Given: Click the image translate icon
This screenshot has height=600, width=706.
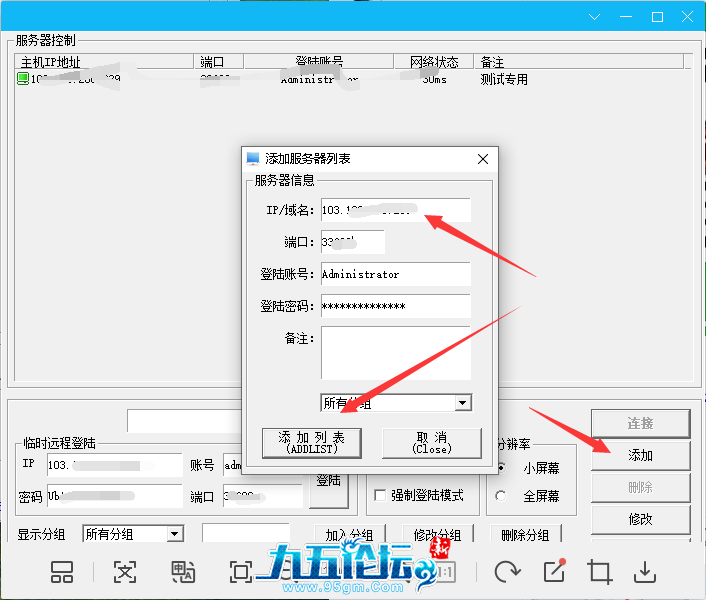Looking at the screenshot, I should click(x=183, y=571).
